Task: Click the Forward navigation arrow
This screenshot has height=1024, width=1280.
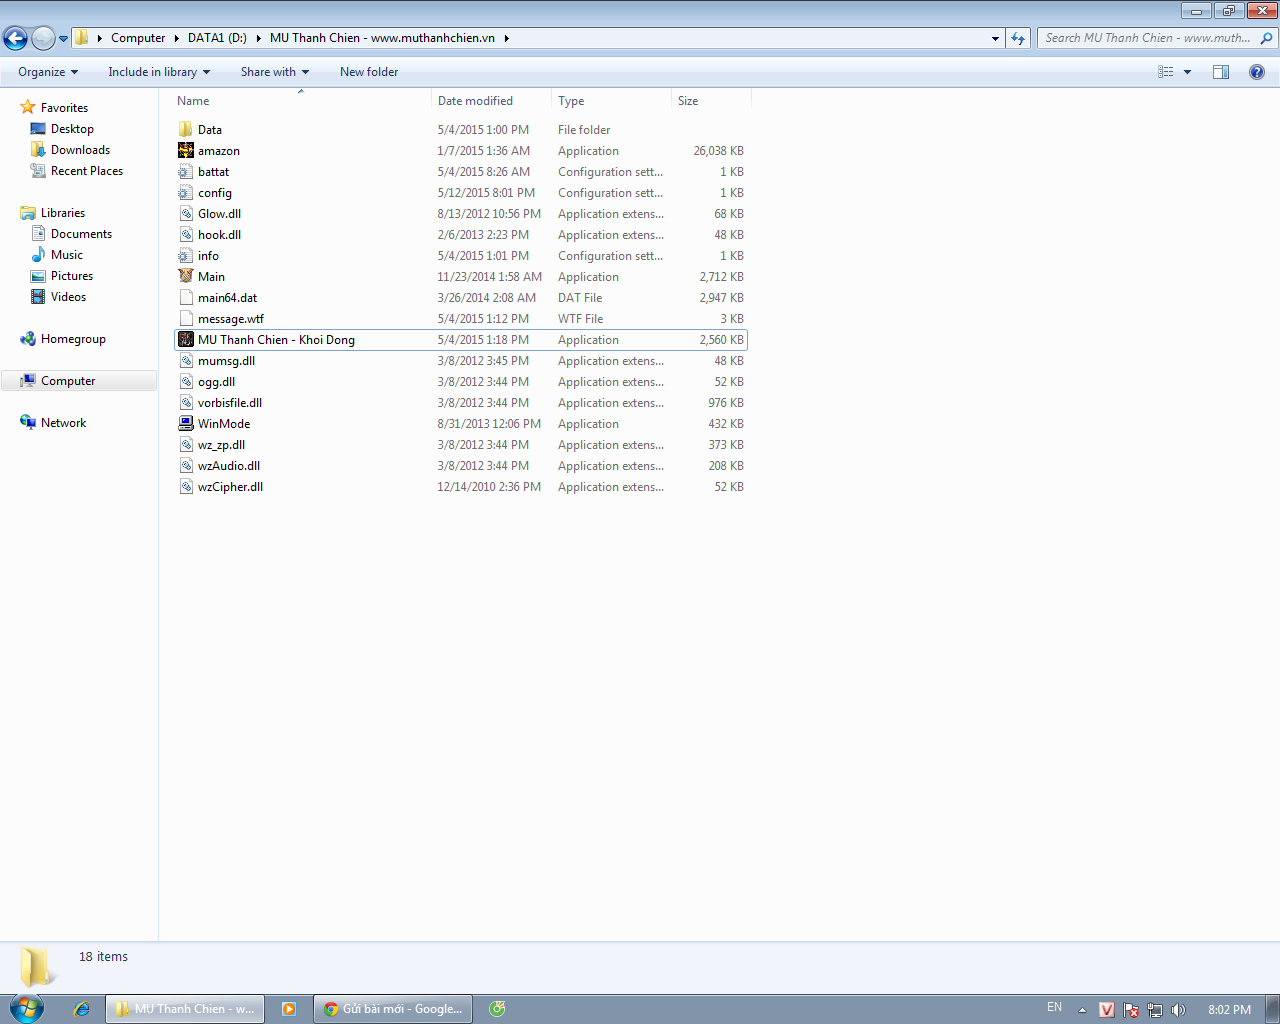Action: coord(43,38)
